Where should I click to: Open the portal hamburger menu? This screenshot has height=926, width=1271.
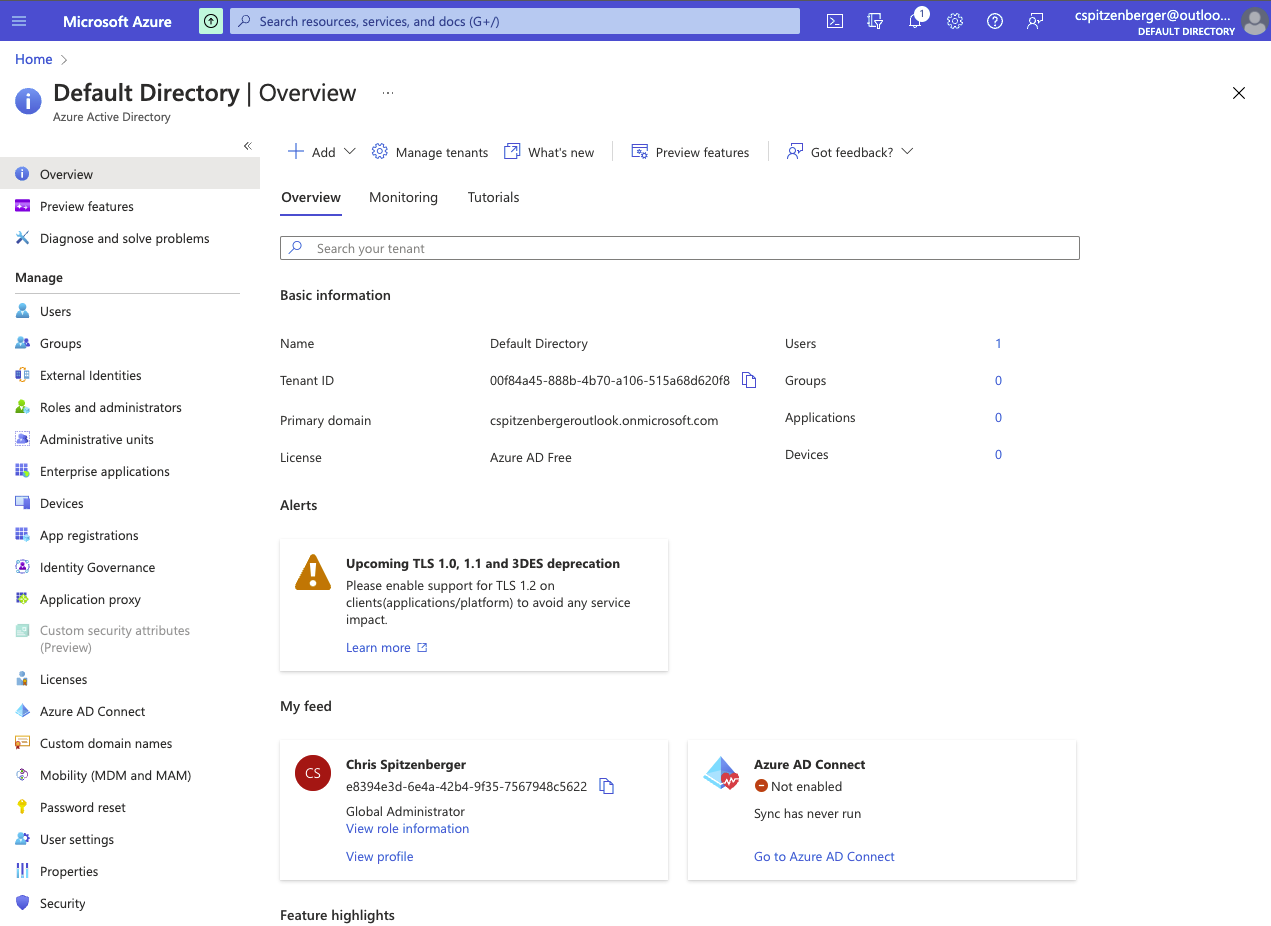click(x=19, y=20)
